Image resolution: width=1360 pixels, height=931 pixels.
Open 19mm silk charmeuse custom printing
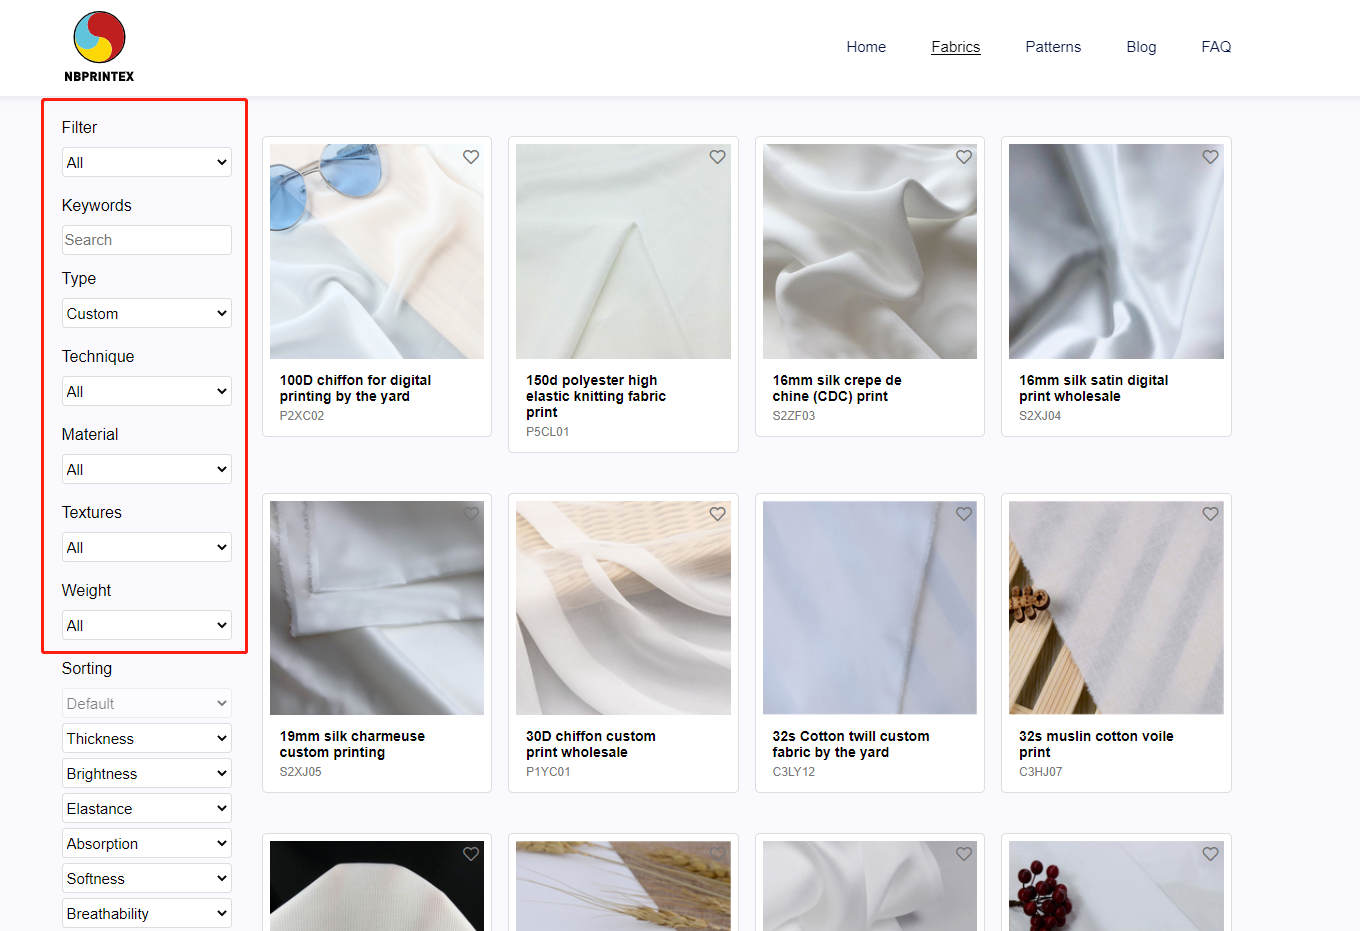(x=352, y=744)
